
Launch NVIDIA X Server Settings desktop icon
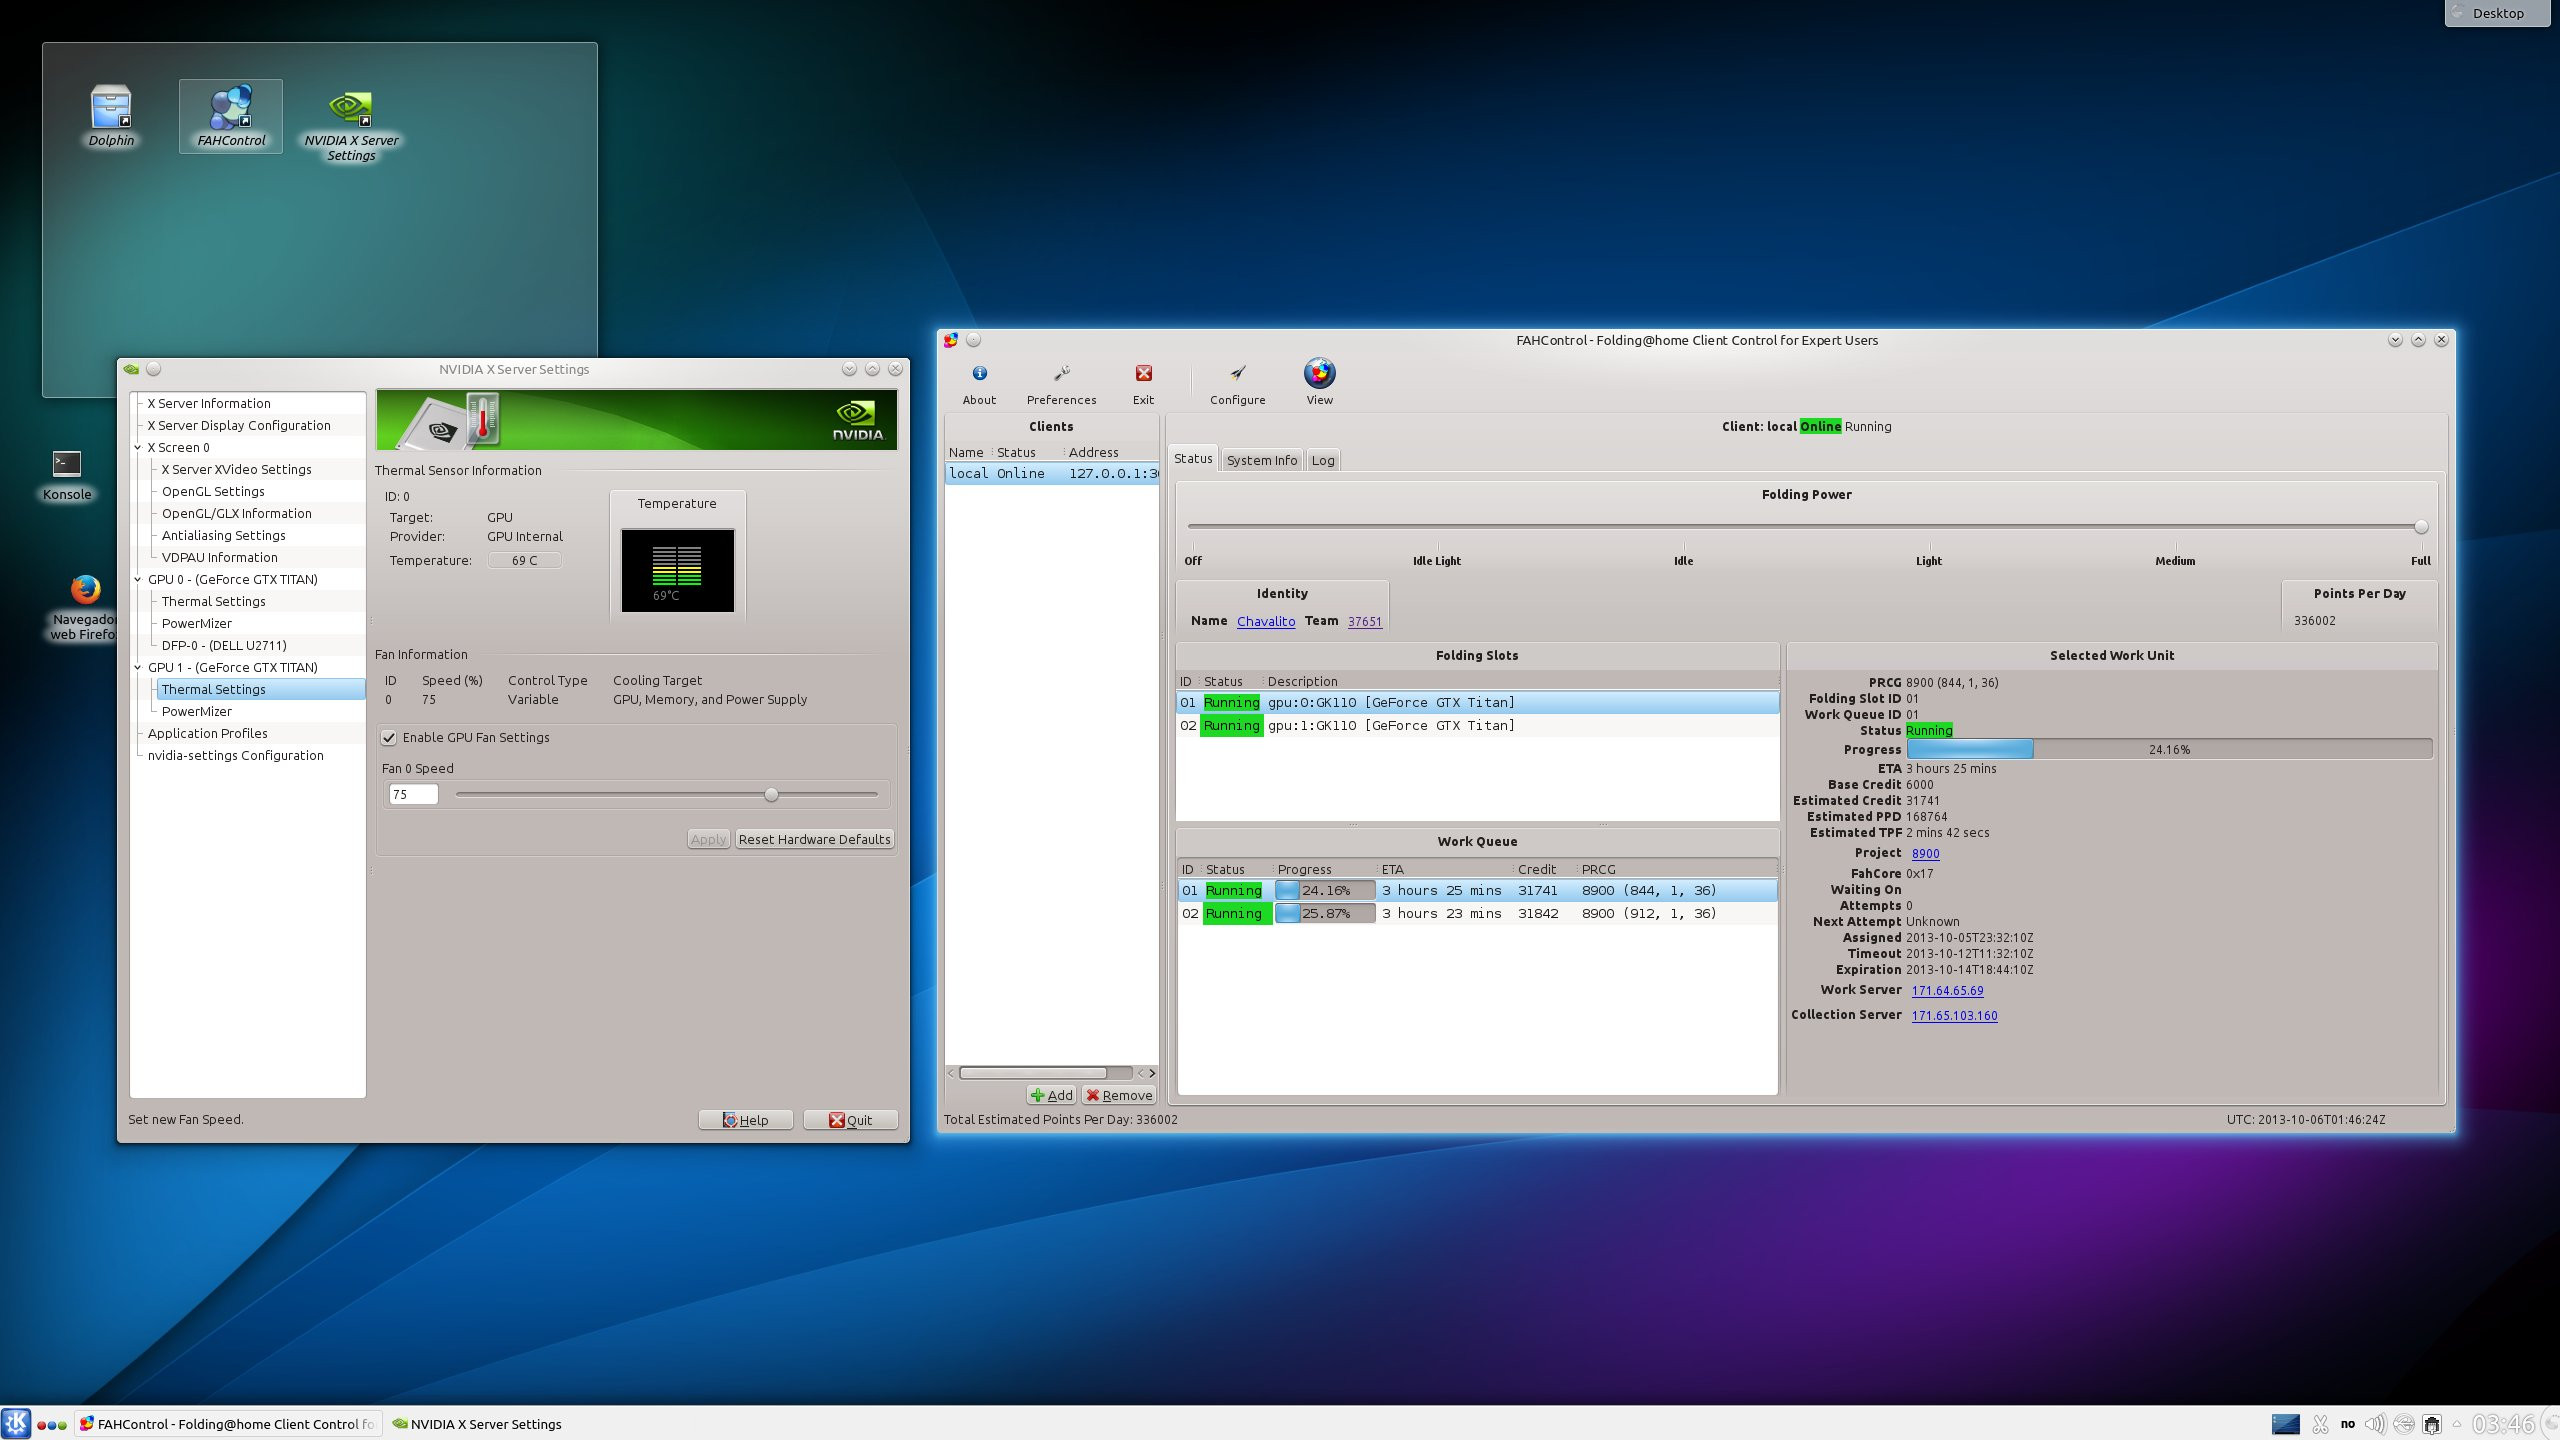(351, 126)
